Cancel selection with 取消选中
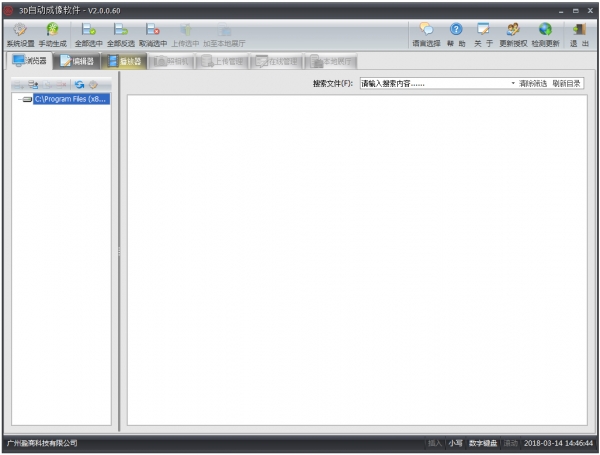 click(x=153, y=35)
